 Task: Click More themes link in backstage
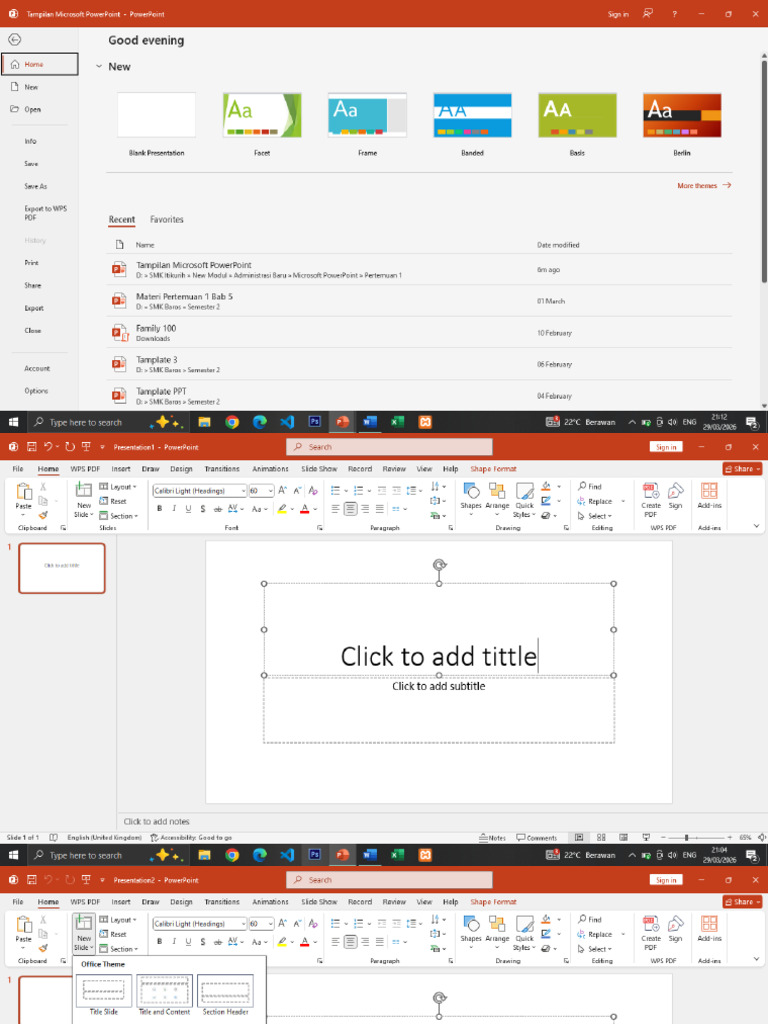[x=704, y=185]
